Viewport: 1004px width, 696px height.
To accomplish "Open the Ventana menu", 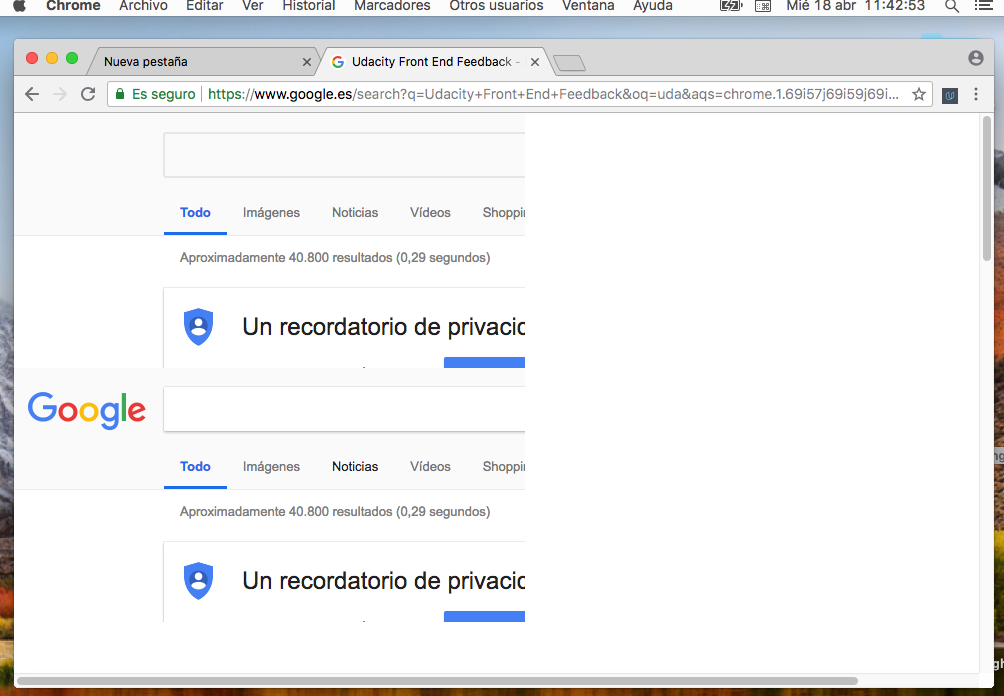I will tap(588, 6).
